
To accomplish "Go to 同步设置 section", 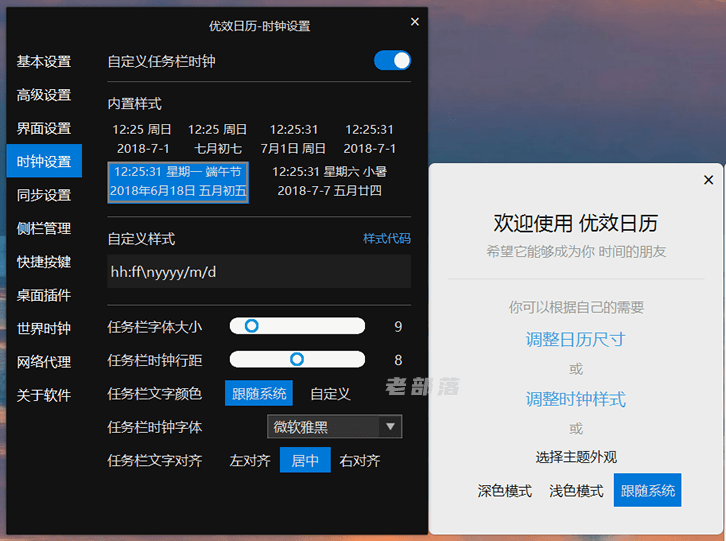I will click(44, 195).
